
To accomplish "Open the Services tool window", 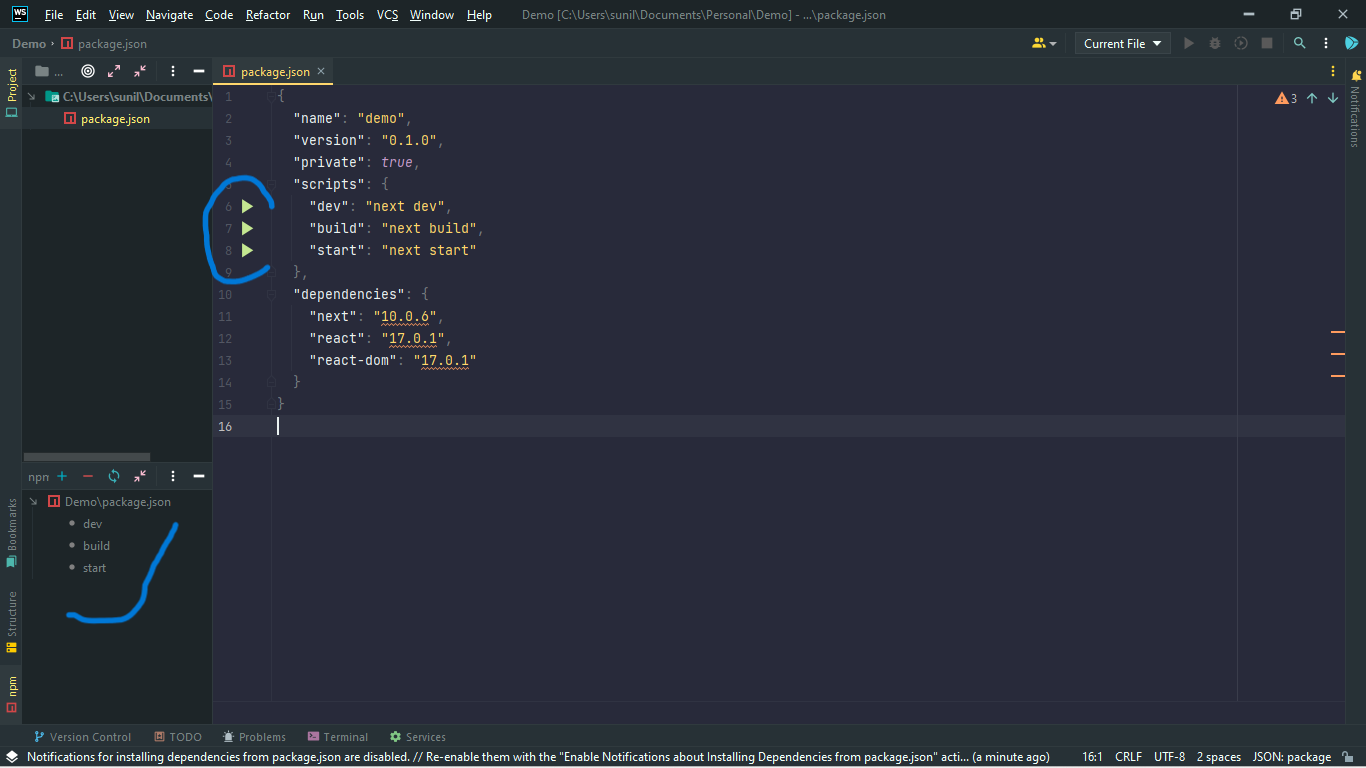I will pyautogui.click(x=418, y=737).
